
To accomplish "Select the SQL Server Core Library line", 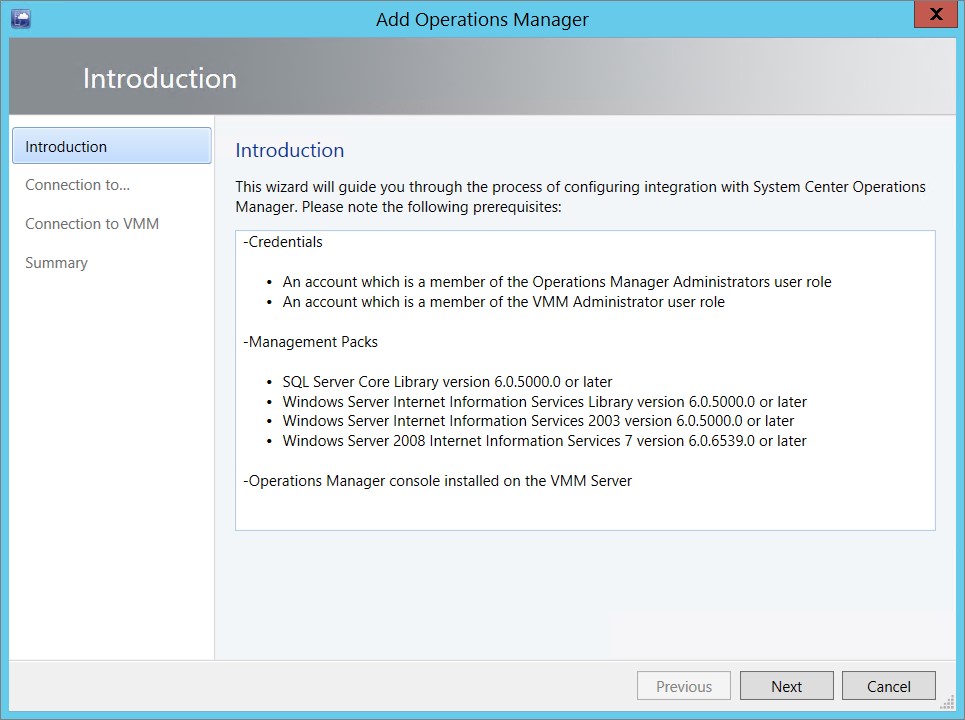I will tap(447, 382).
